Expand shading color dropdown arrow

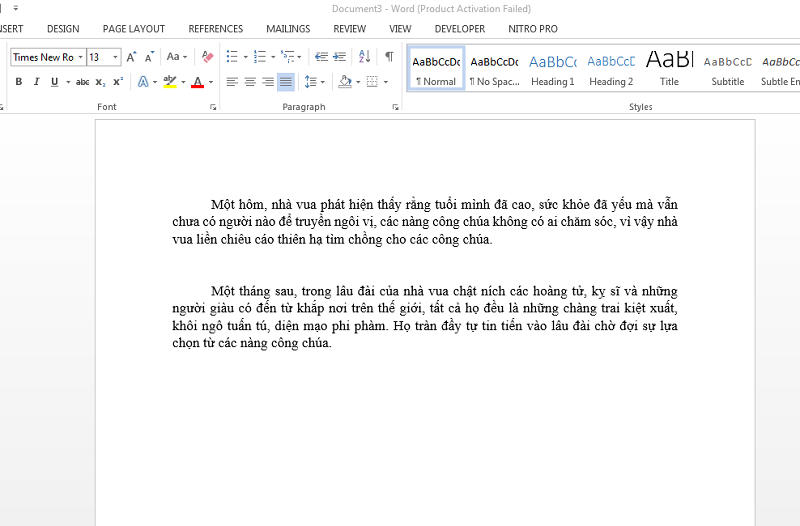tap(358, 82)
